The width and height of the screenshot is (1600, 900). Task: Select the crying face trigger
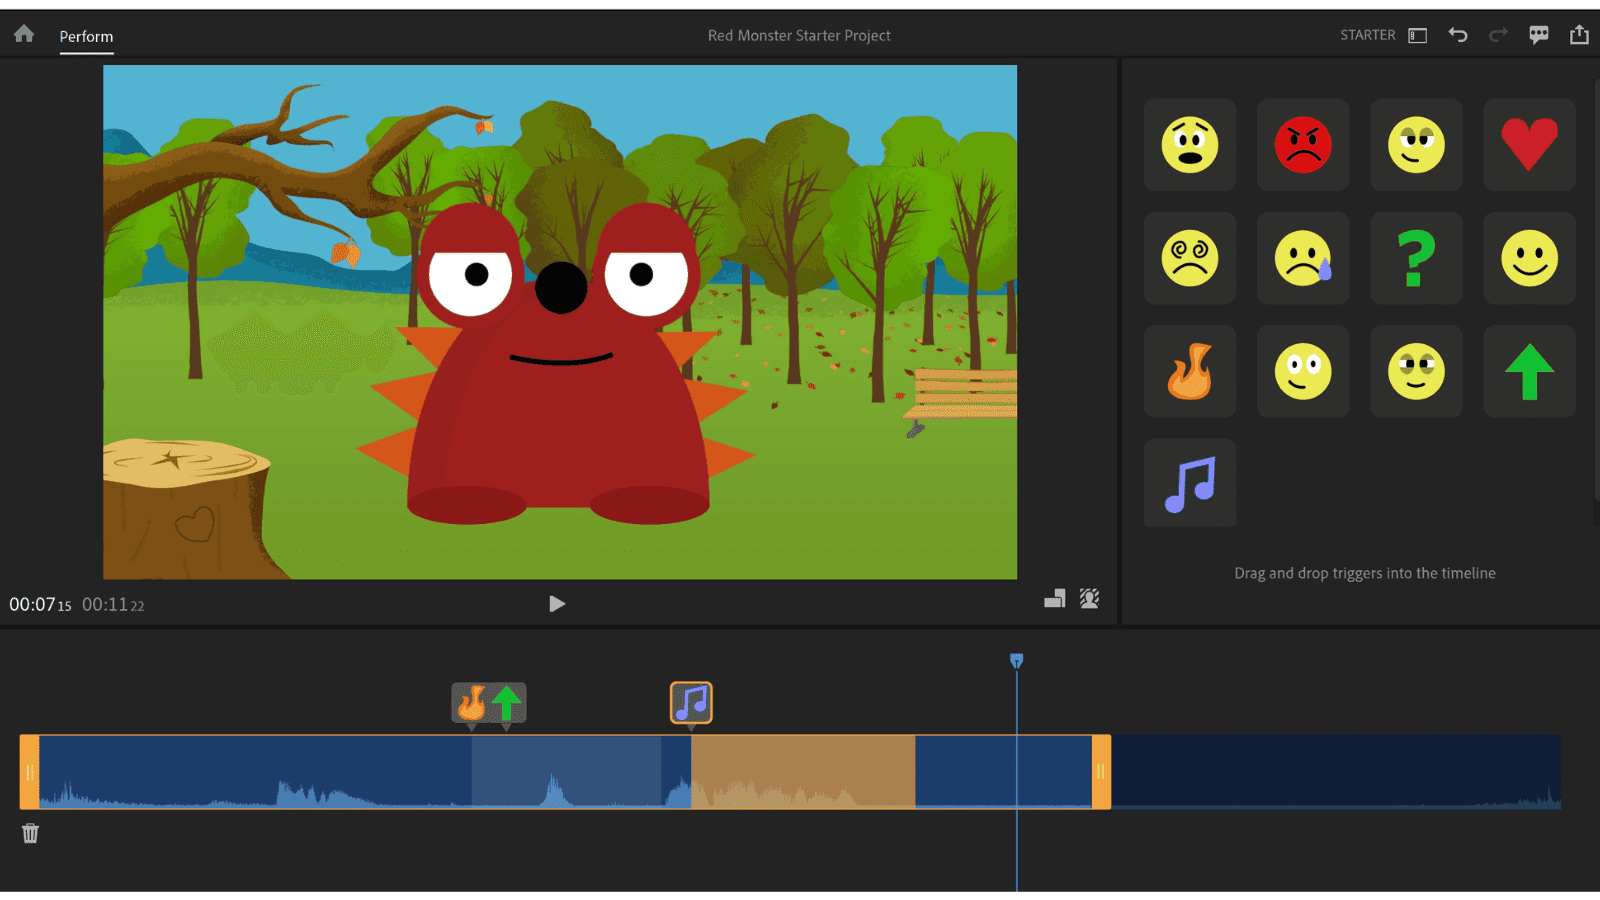tap(1303, 258)
